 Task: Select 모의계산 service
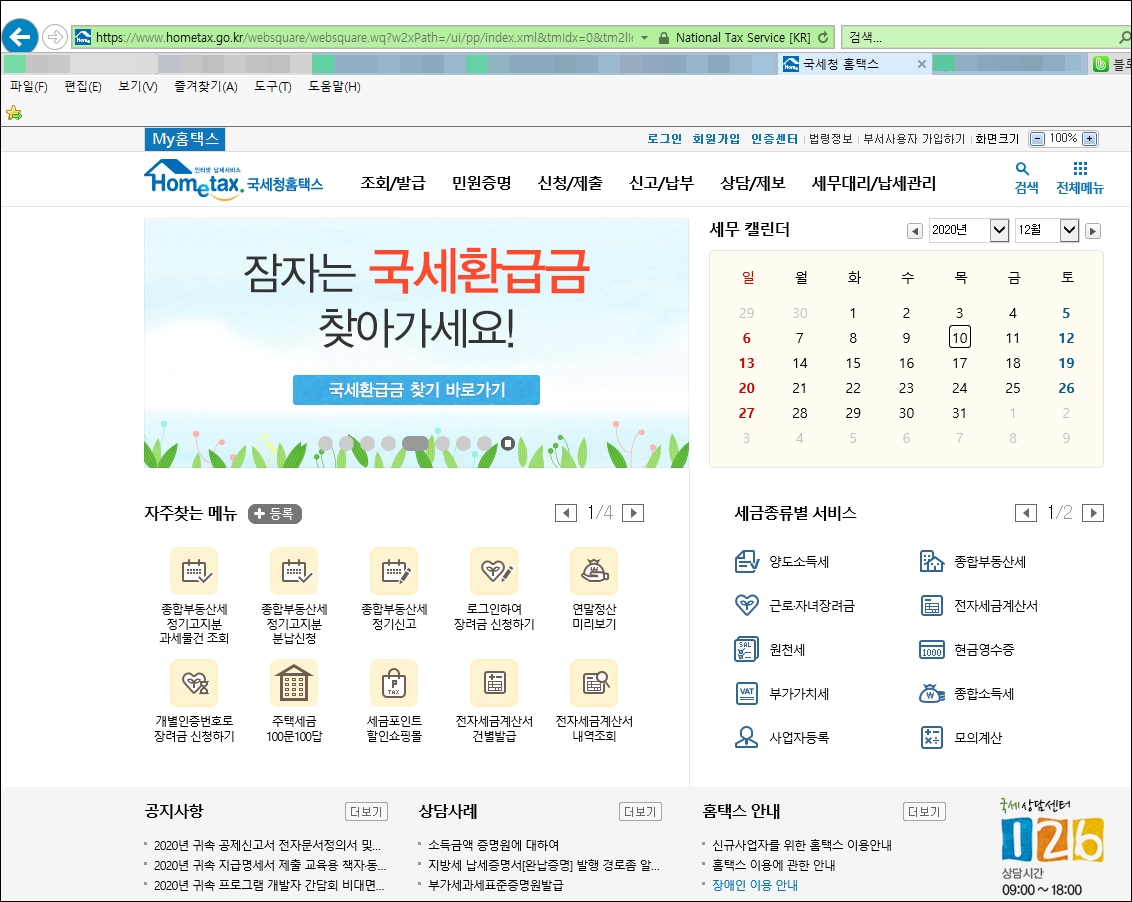click(x=961, y=737)
